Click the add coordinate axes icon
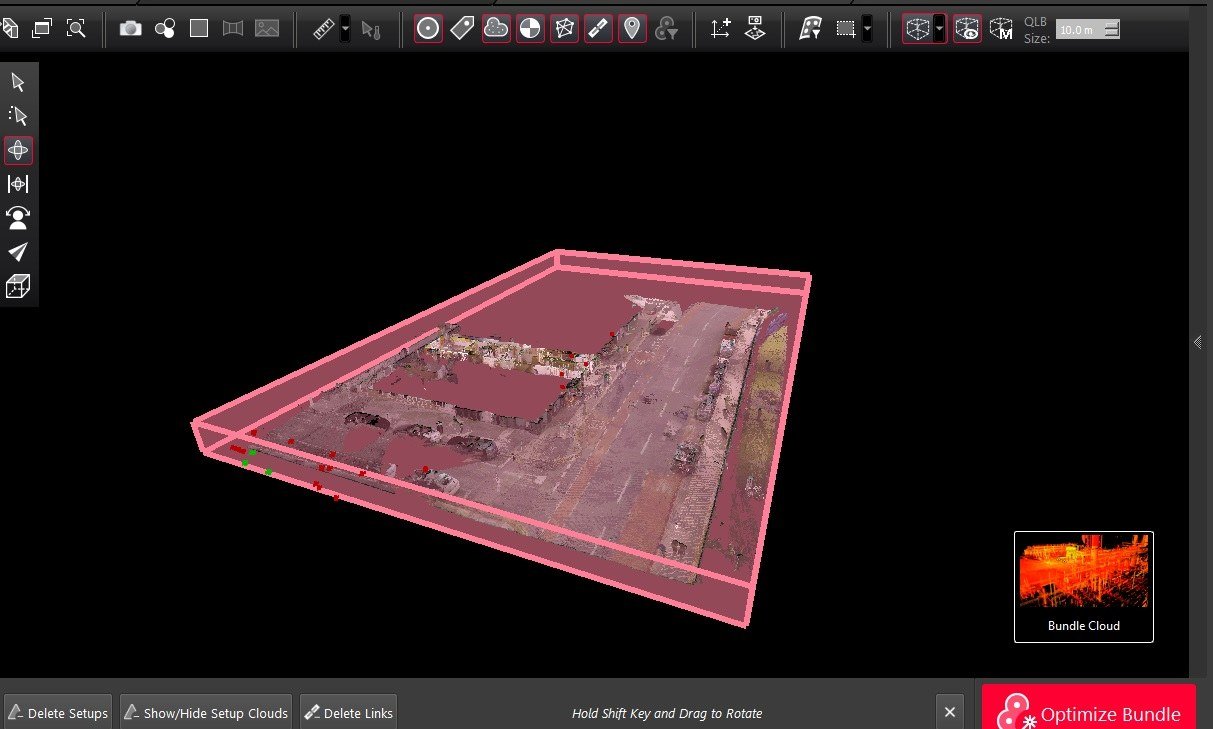1213x729 pixels. (x=721, y=29)
